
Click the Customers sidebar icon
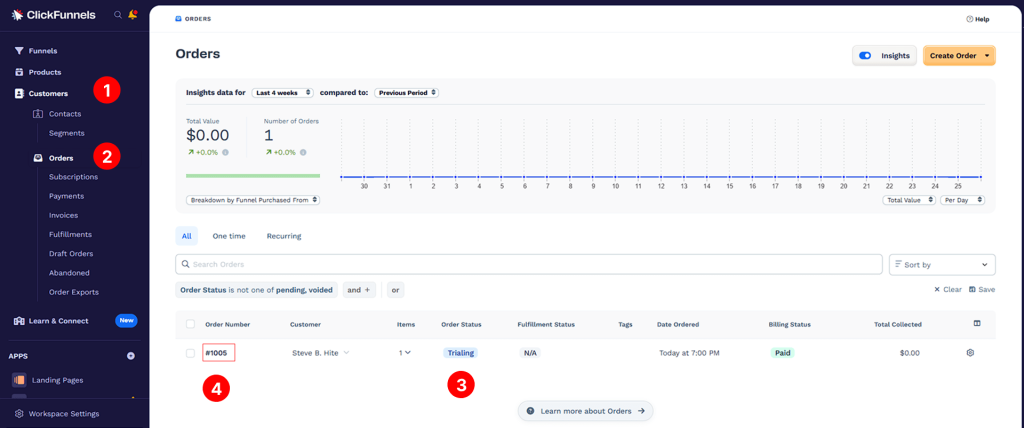click(x=20, y=93)
